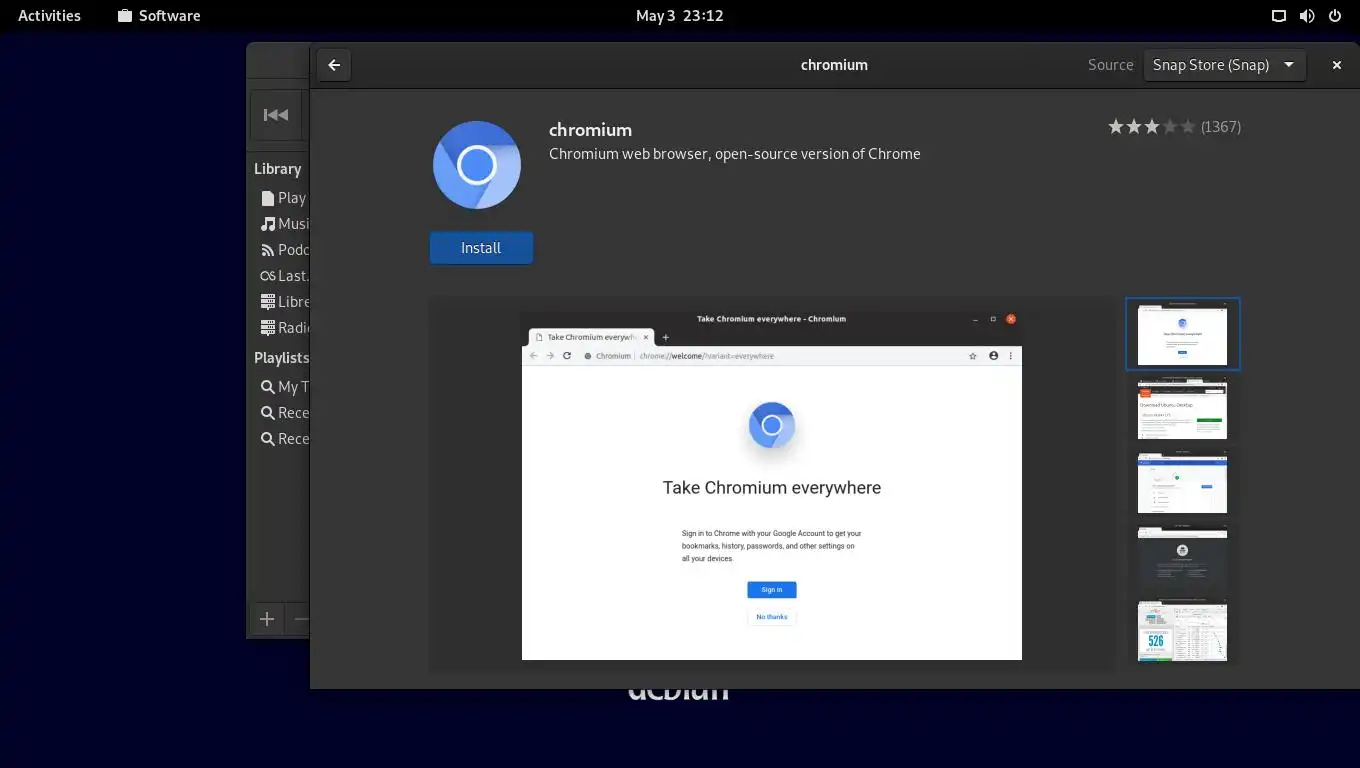Click the Source label
1360x768 pixels.
[1110, 65]
